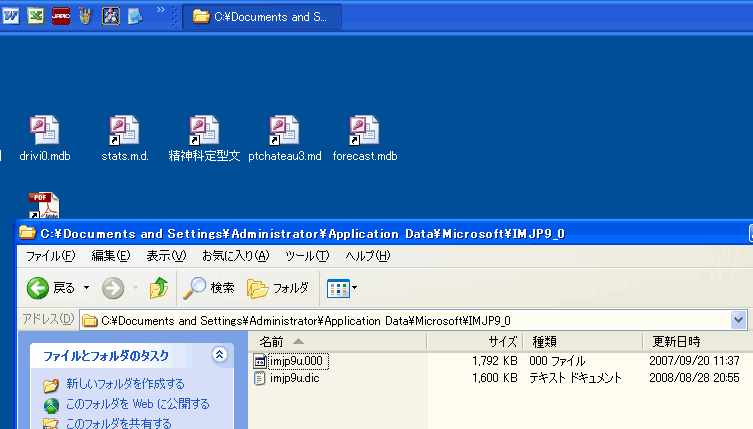Click 'Publish this folder to Web' link

(137, 404)
